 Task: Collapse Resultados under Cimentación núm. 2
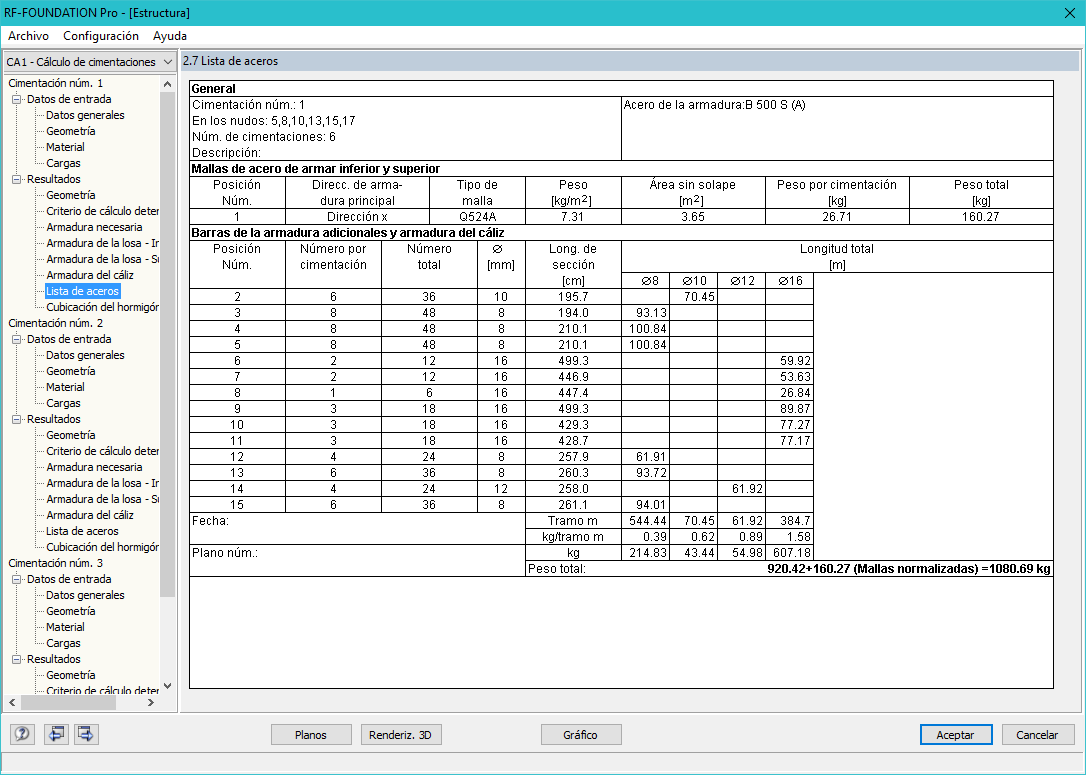pos(17,419)
